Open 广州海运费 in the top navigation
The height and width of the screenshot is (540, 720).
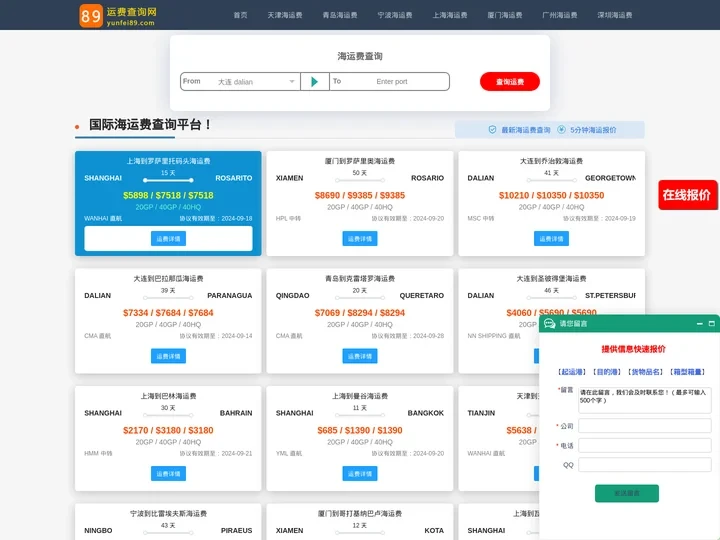560,15
